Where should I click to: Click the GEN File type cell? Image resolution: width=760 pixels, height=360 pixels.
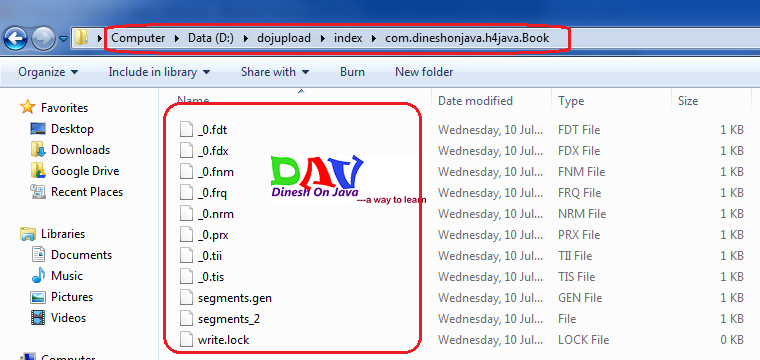pyautogui.click(x=580, y=298)
